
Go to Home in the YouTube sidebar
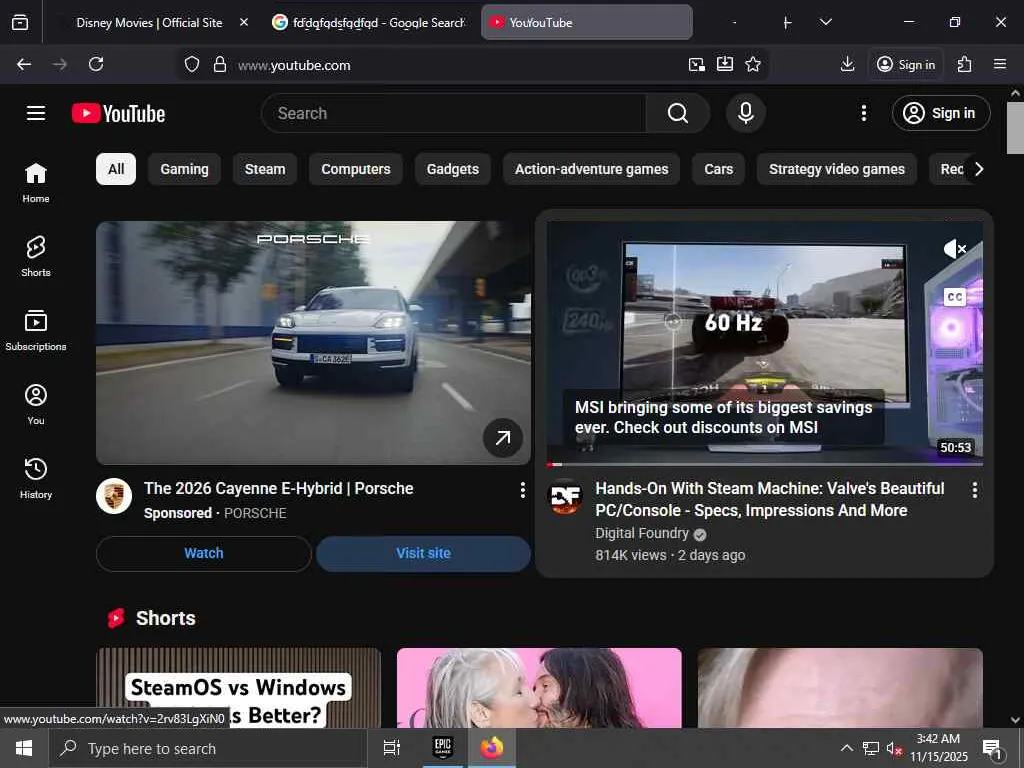pyautogui.click(x=36, y=183)
